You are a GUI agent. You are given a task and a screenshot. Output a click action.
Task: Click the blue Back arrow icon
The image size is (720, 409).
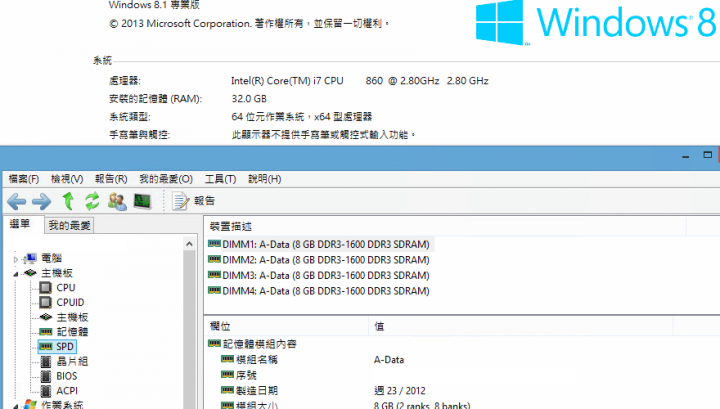(x=17, y=201)
